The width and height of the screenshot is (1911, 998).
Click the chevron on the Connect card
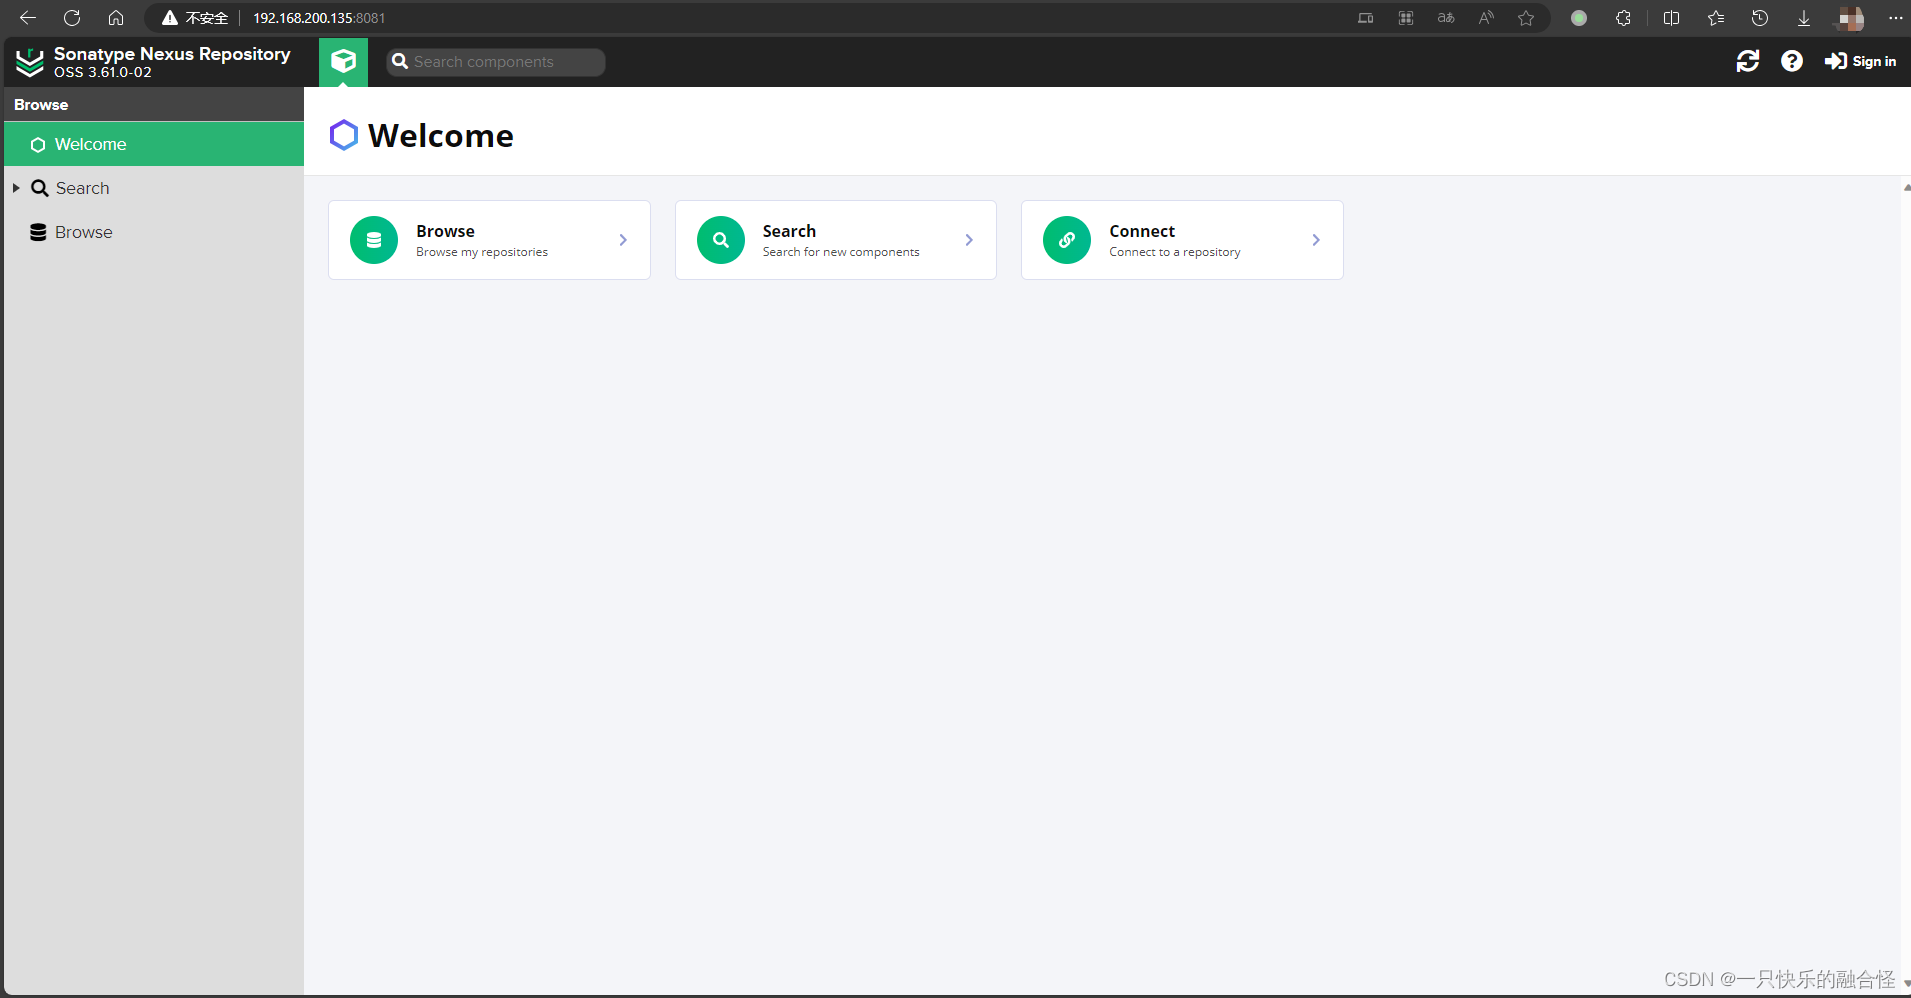[x=1316, y=240]
